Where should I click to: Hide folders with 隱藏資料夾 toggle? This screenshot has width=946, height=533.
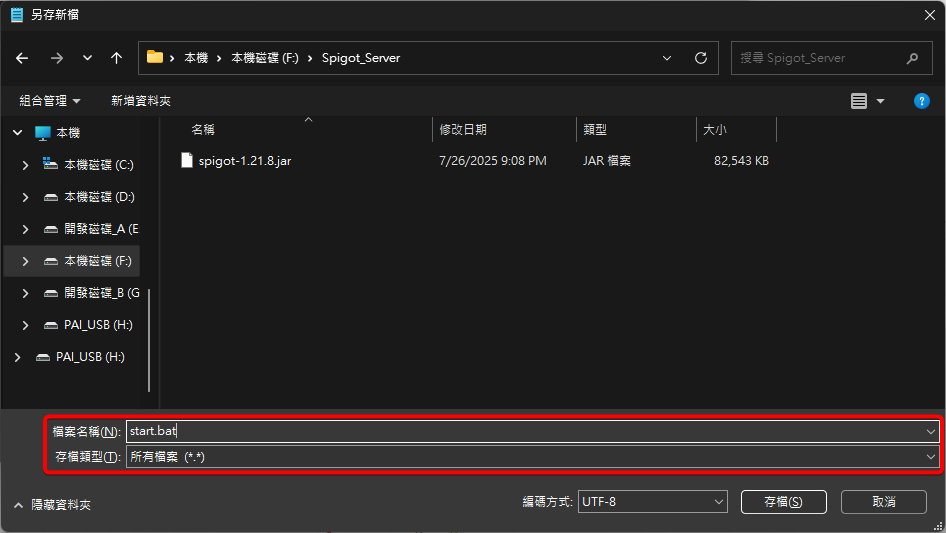tap(54, 505)
